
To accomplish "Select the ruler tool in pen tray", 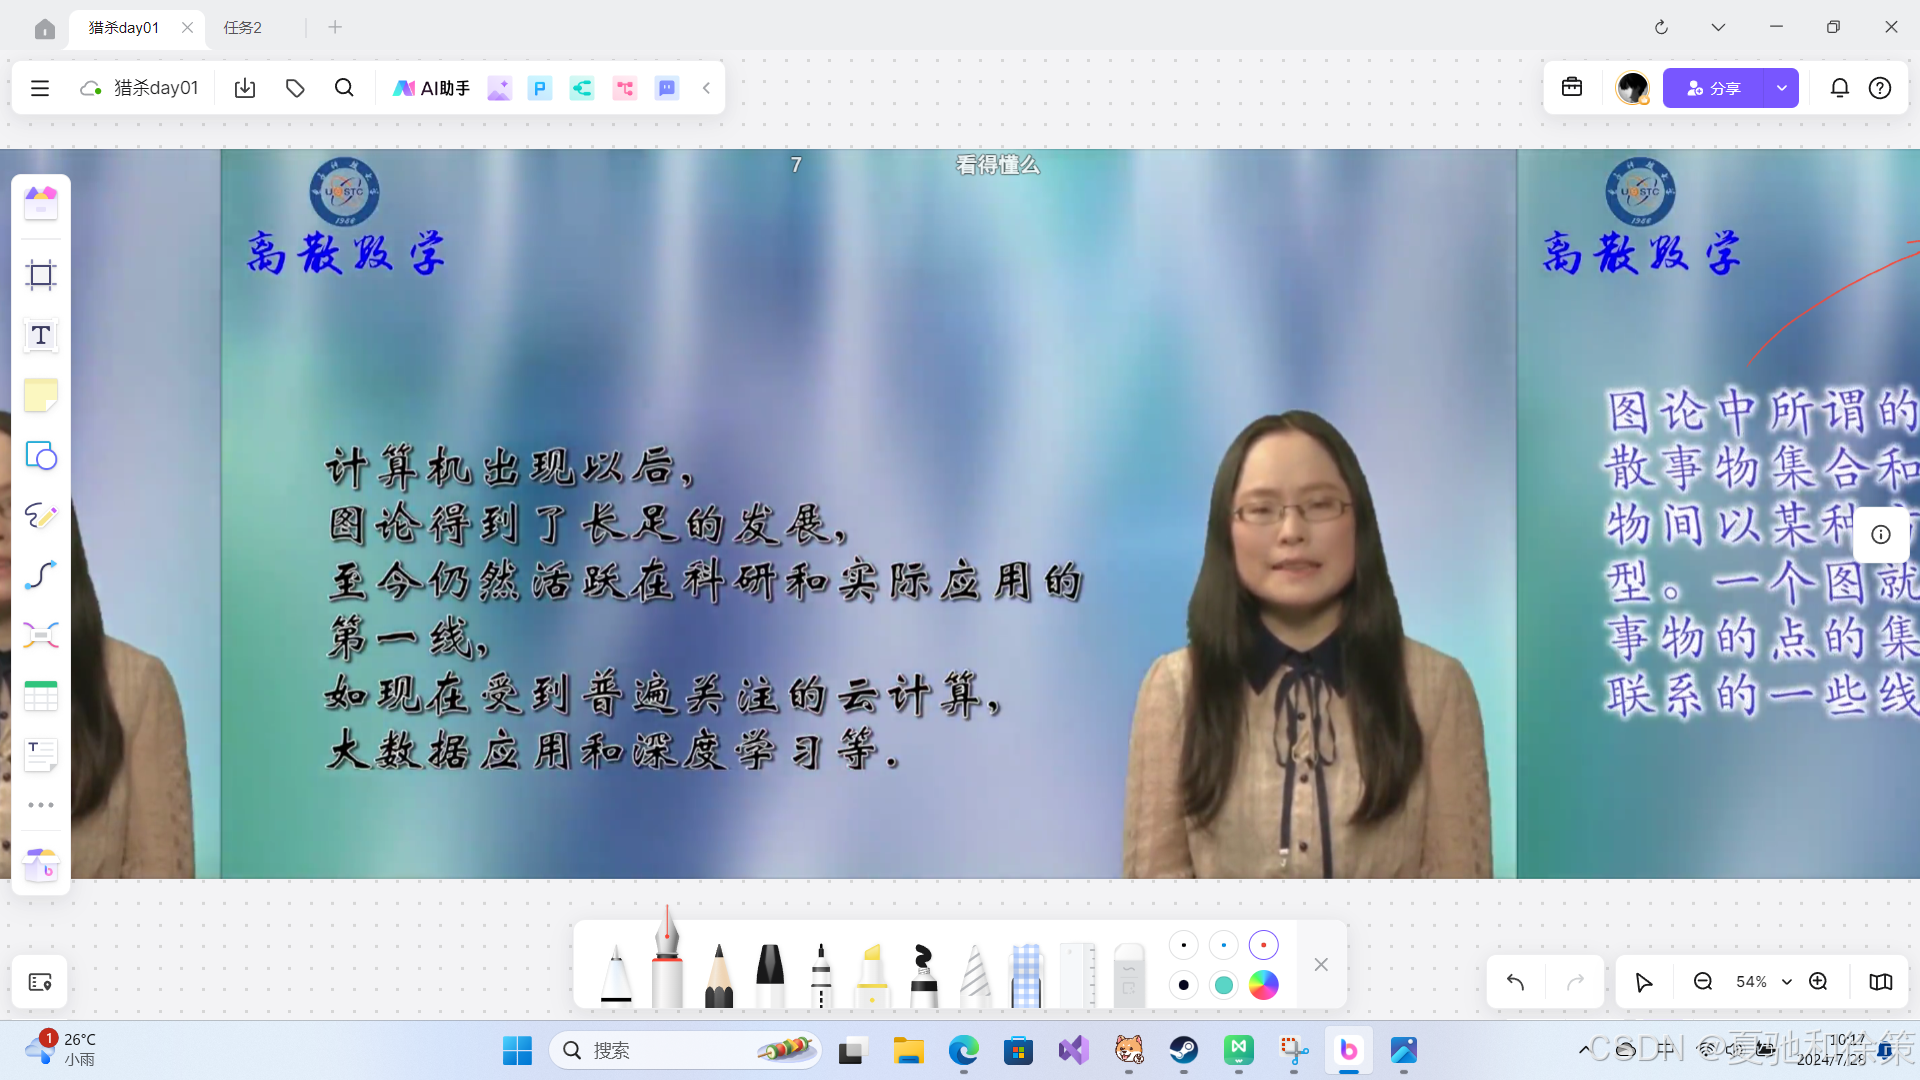I will tap(1077, 975).
